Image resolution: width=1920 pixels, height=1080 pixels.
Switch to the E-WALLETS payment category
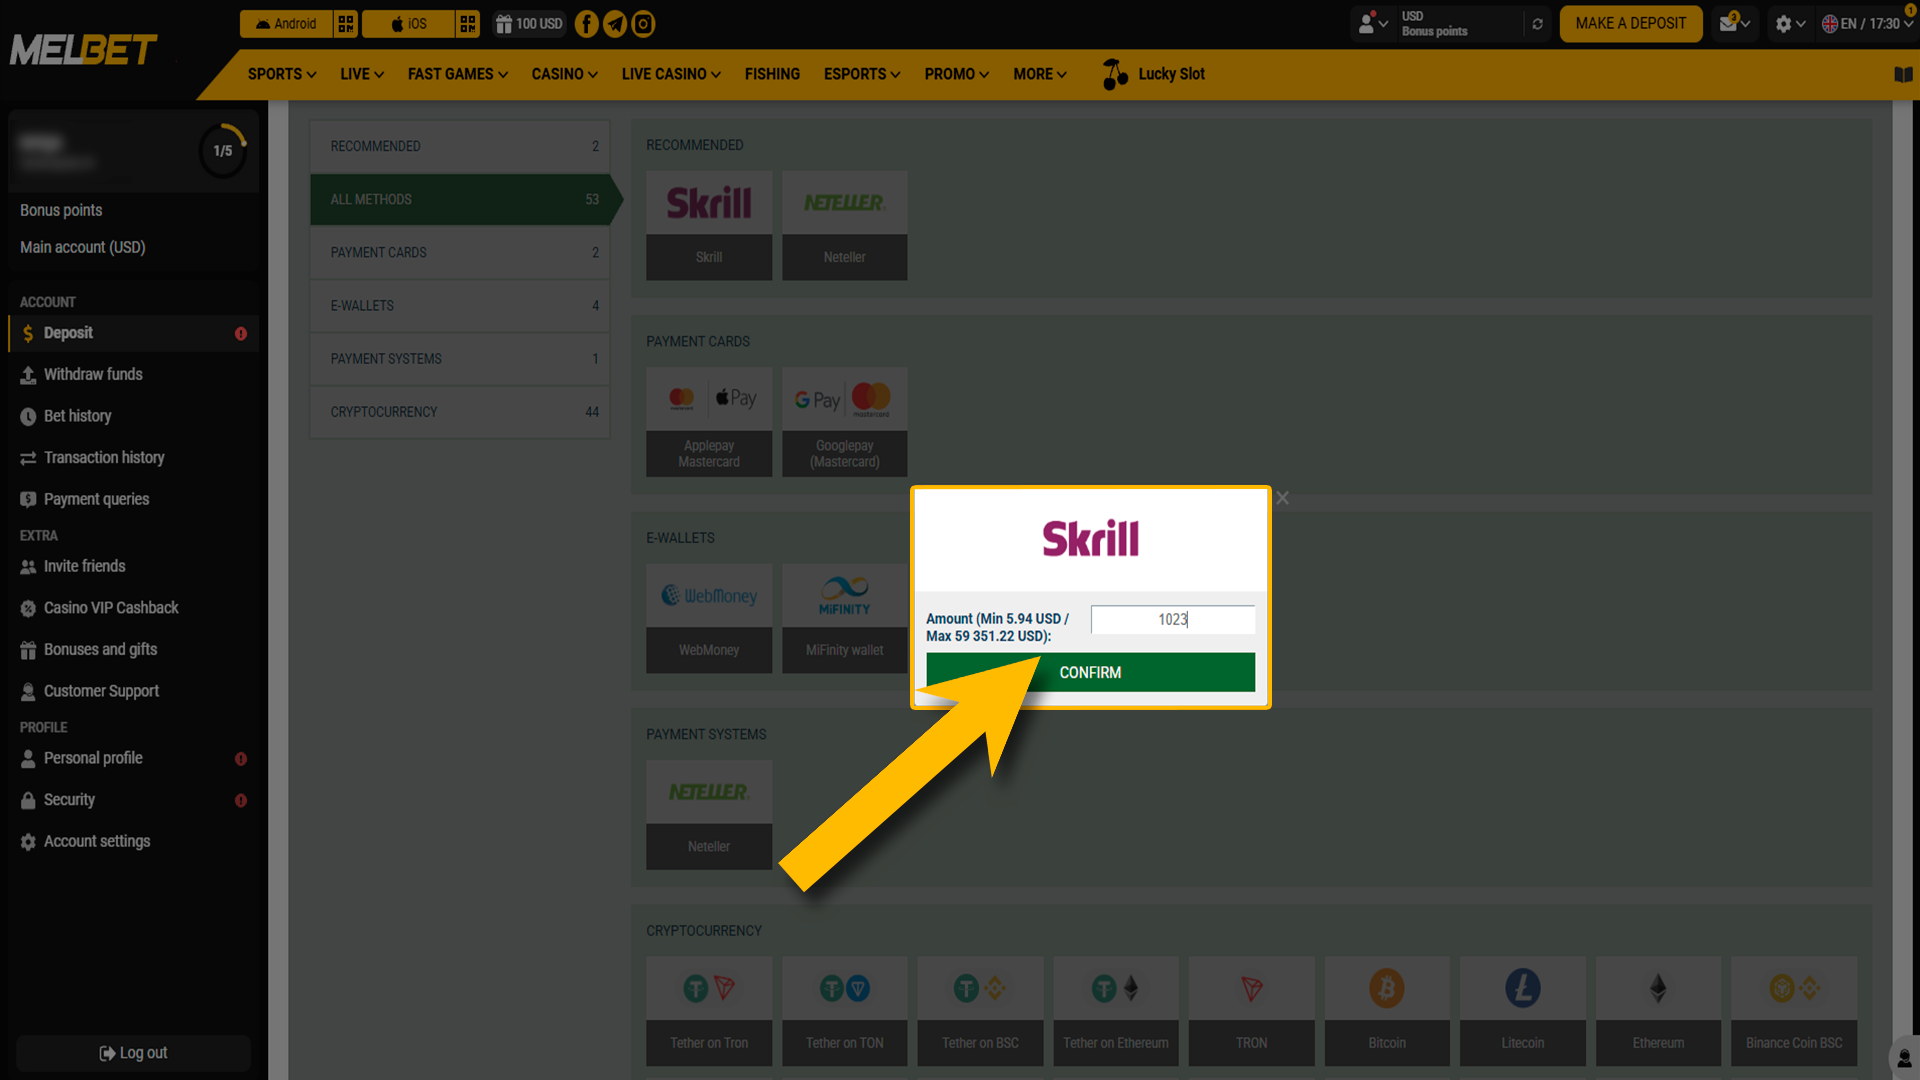[x=459, y=305]
